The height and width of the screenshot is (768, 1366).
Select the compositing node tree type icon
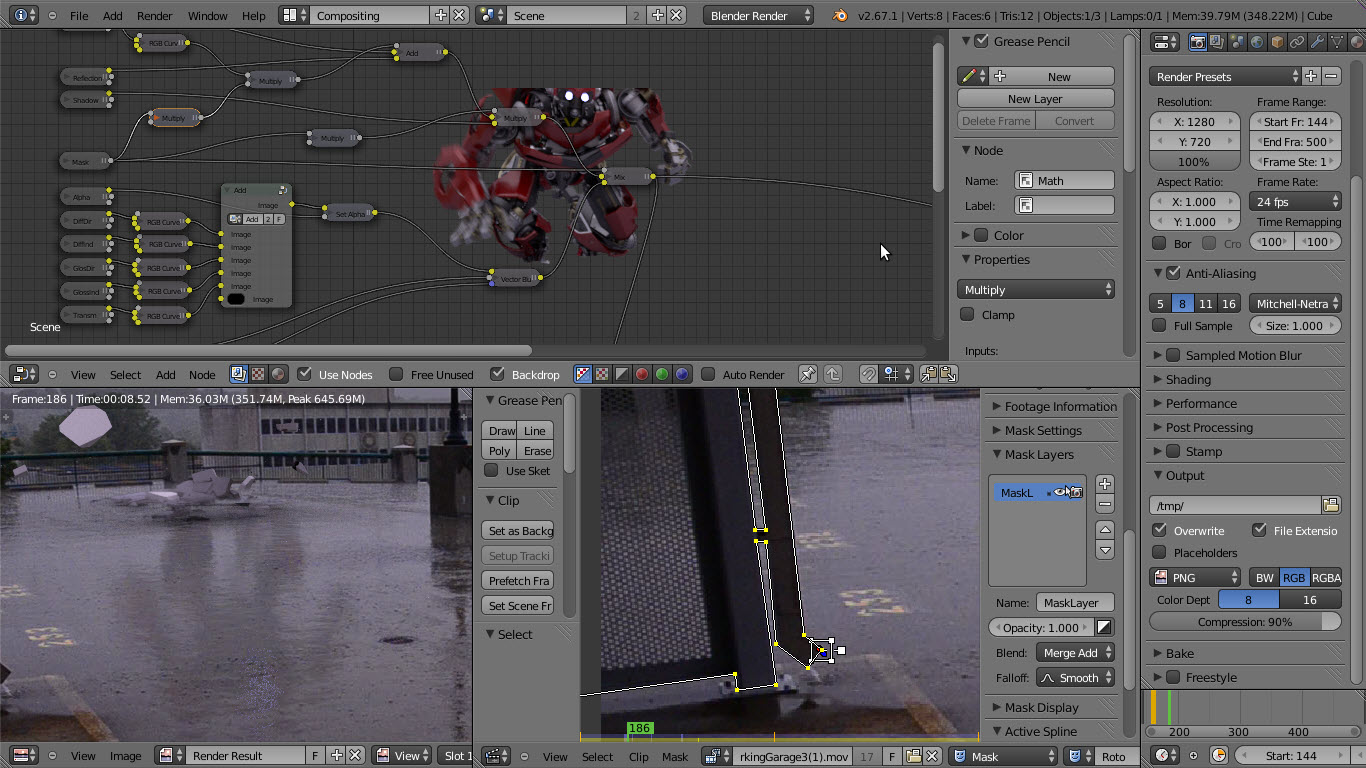click(x=238, y=374)
